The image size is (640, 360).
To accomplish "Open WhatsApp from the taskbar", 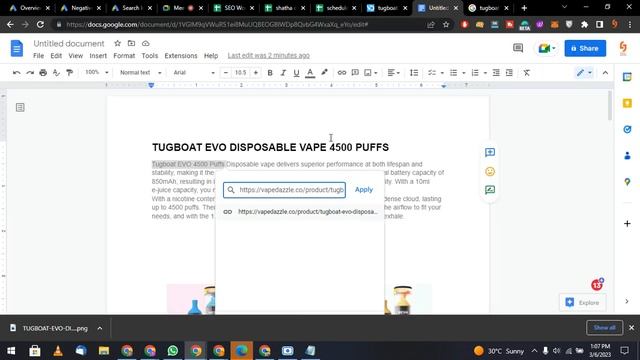I will point(173,351).
